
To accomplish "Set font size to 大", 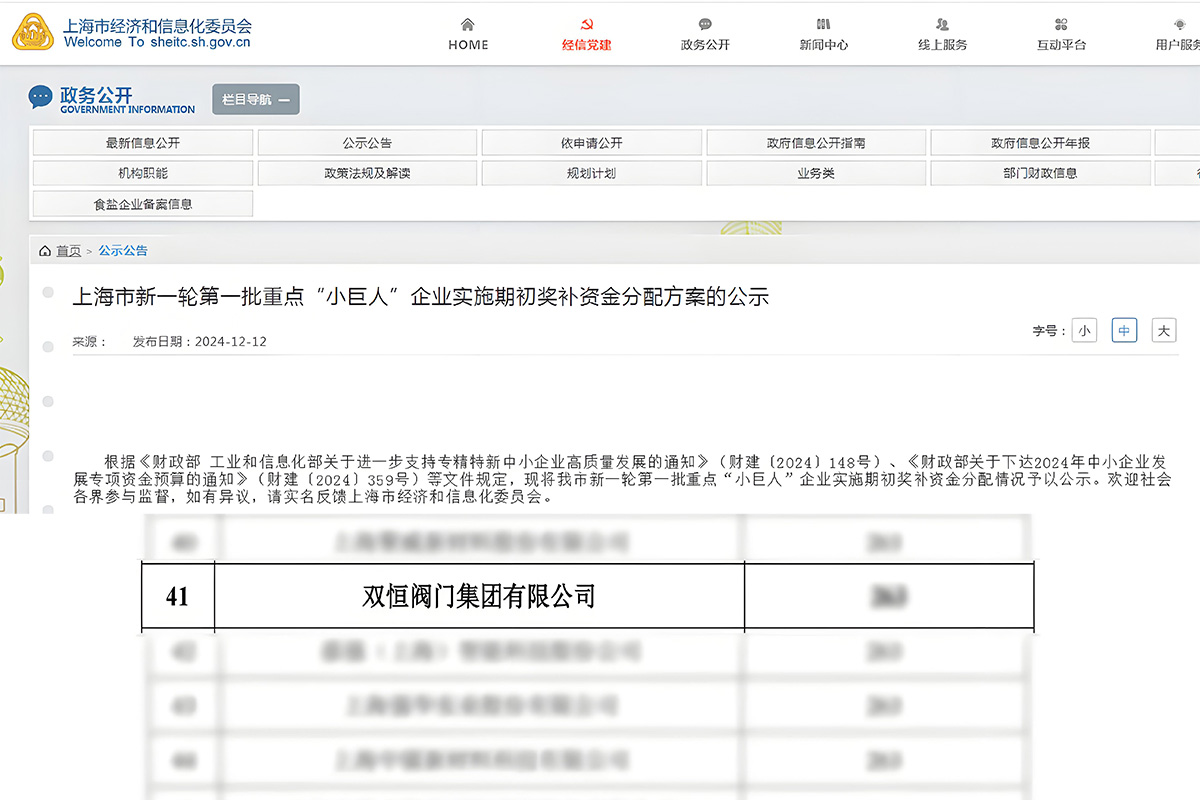I will (1163, 331).
